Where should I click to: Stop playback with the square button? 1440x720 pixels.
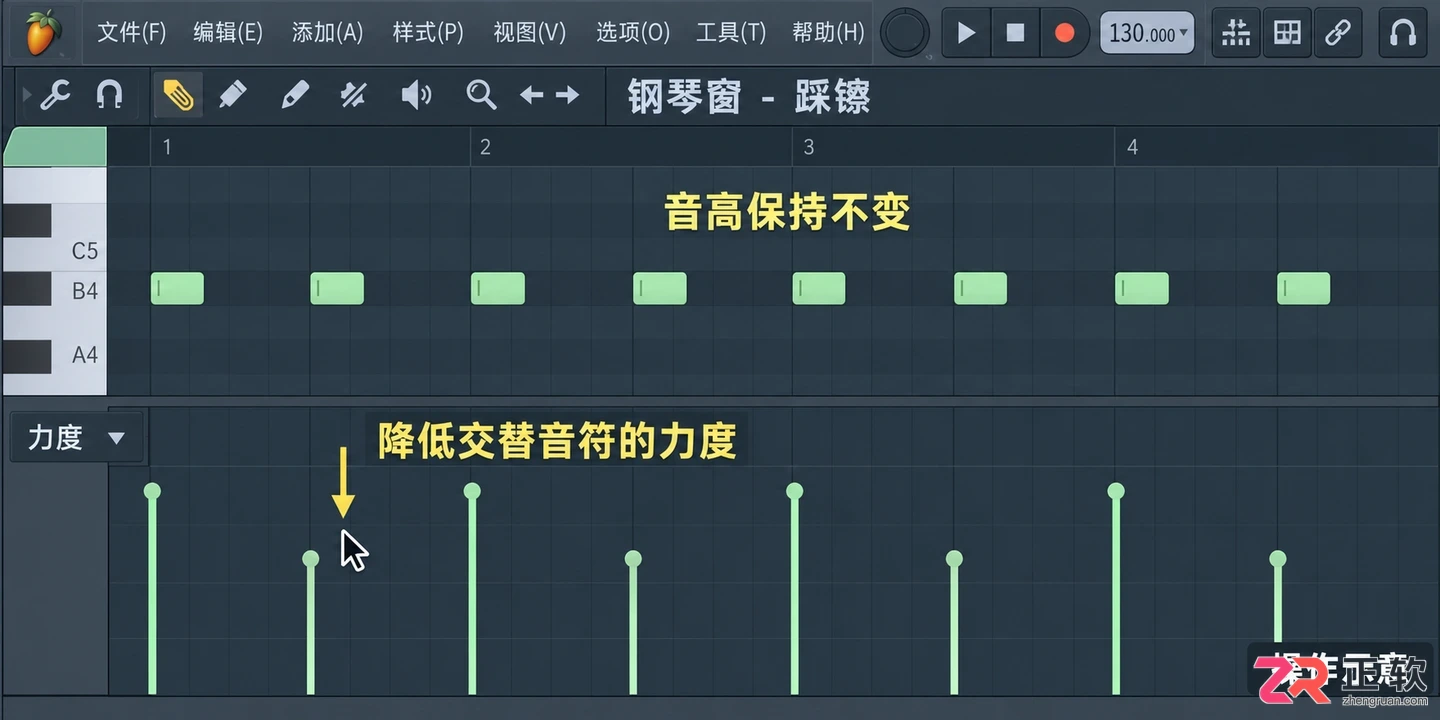coord(1015,33)
